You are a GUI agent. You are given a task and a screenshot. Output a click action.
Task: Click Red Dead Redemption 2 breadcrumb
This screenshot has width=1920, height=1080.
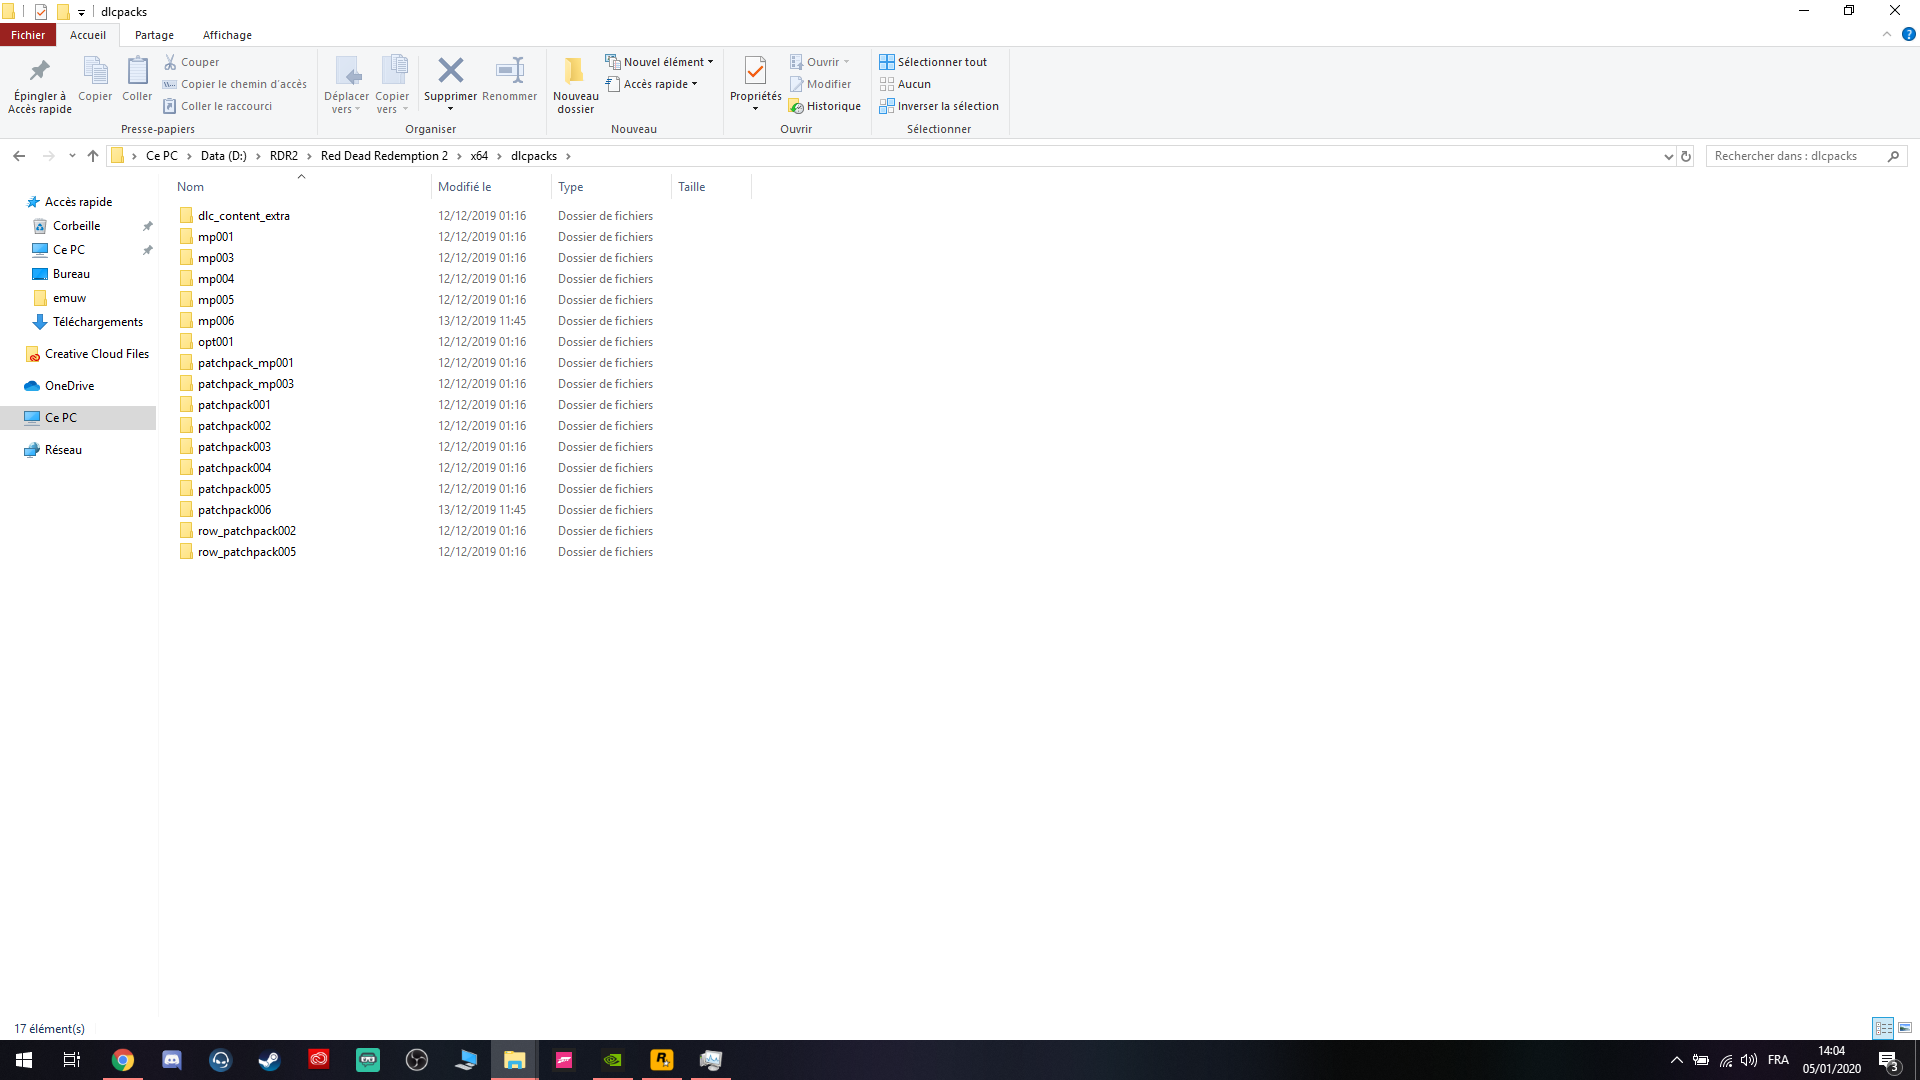[x=384, y=156]
